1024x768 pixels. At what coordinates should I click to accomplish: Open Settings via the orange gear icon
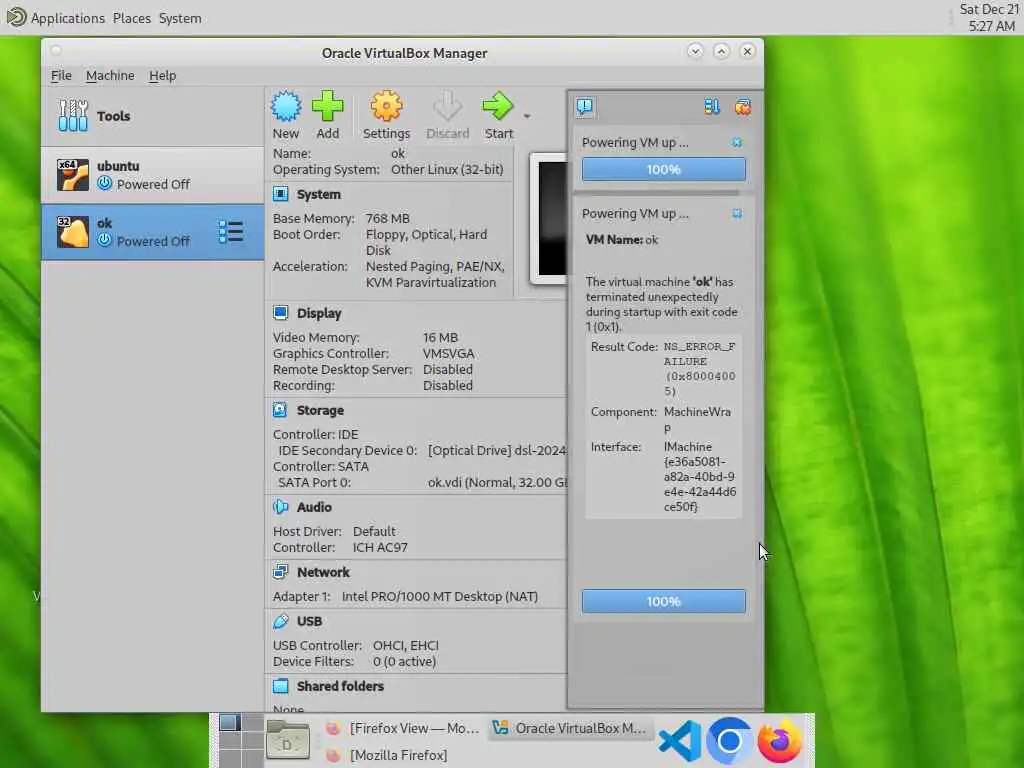click(386, 106)
